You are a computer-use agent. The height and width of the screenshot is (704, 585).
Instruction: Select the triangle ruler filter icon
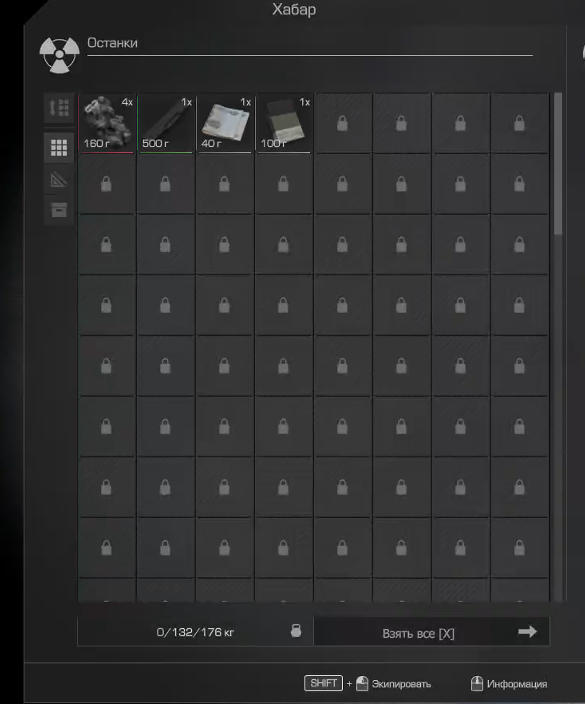(x=59, y=179)
